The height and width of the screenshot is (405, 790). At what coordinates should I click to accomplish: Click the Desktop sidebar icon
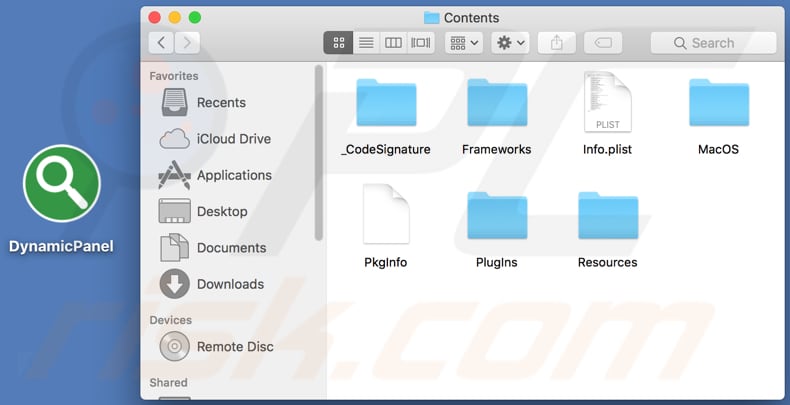(x=174, y=211)
